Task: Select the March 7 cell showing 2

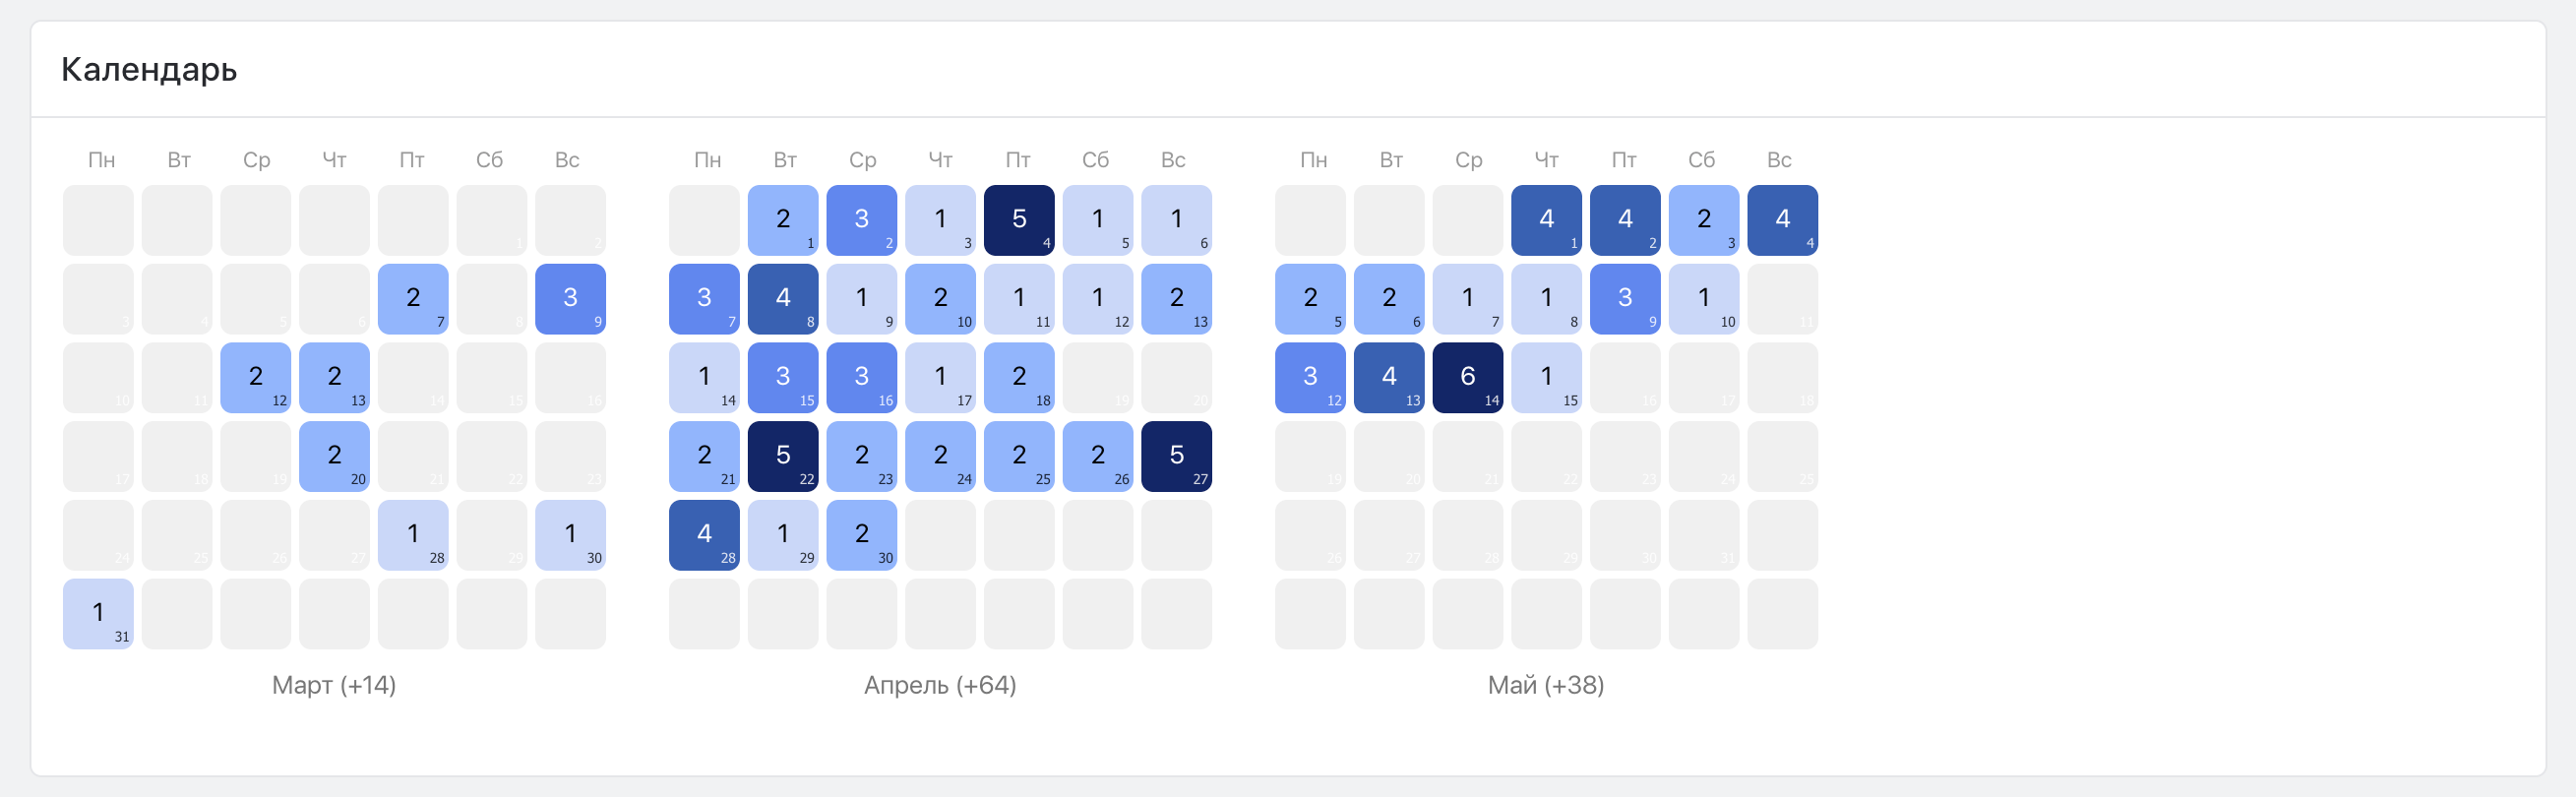Action: tap(413, 299)
